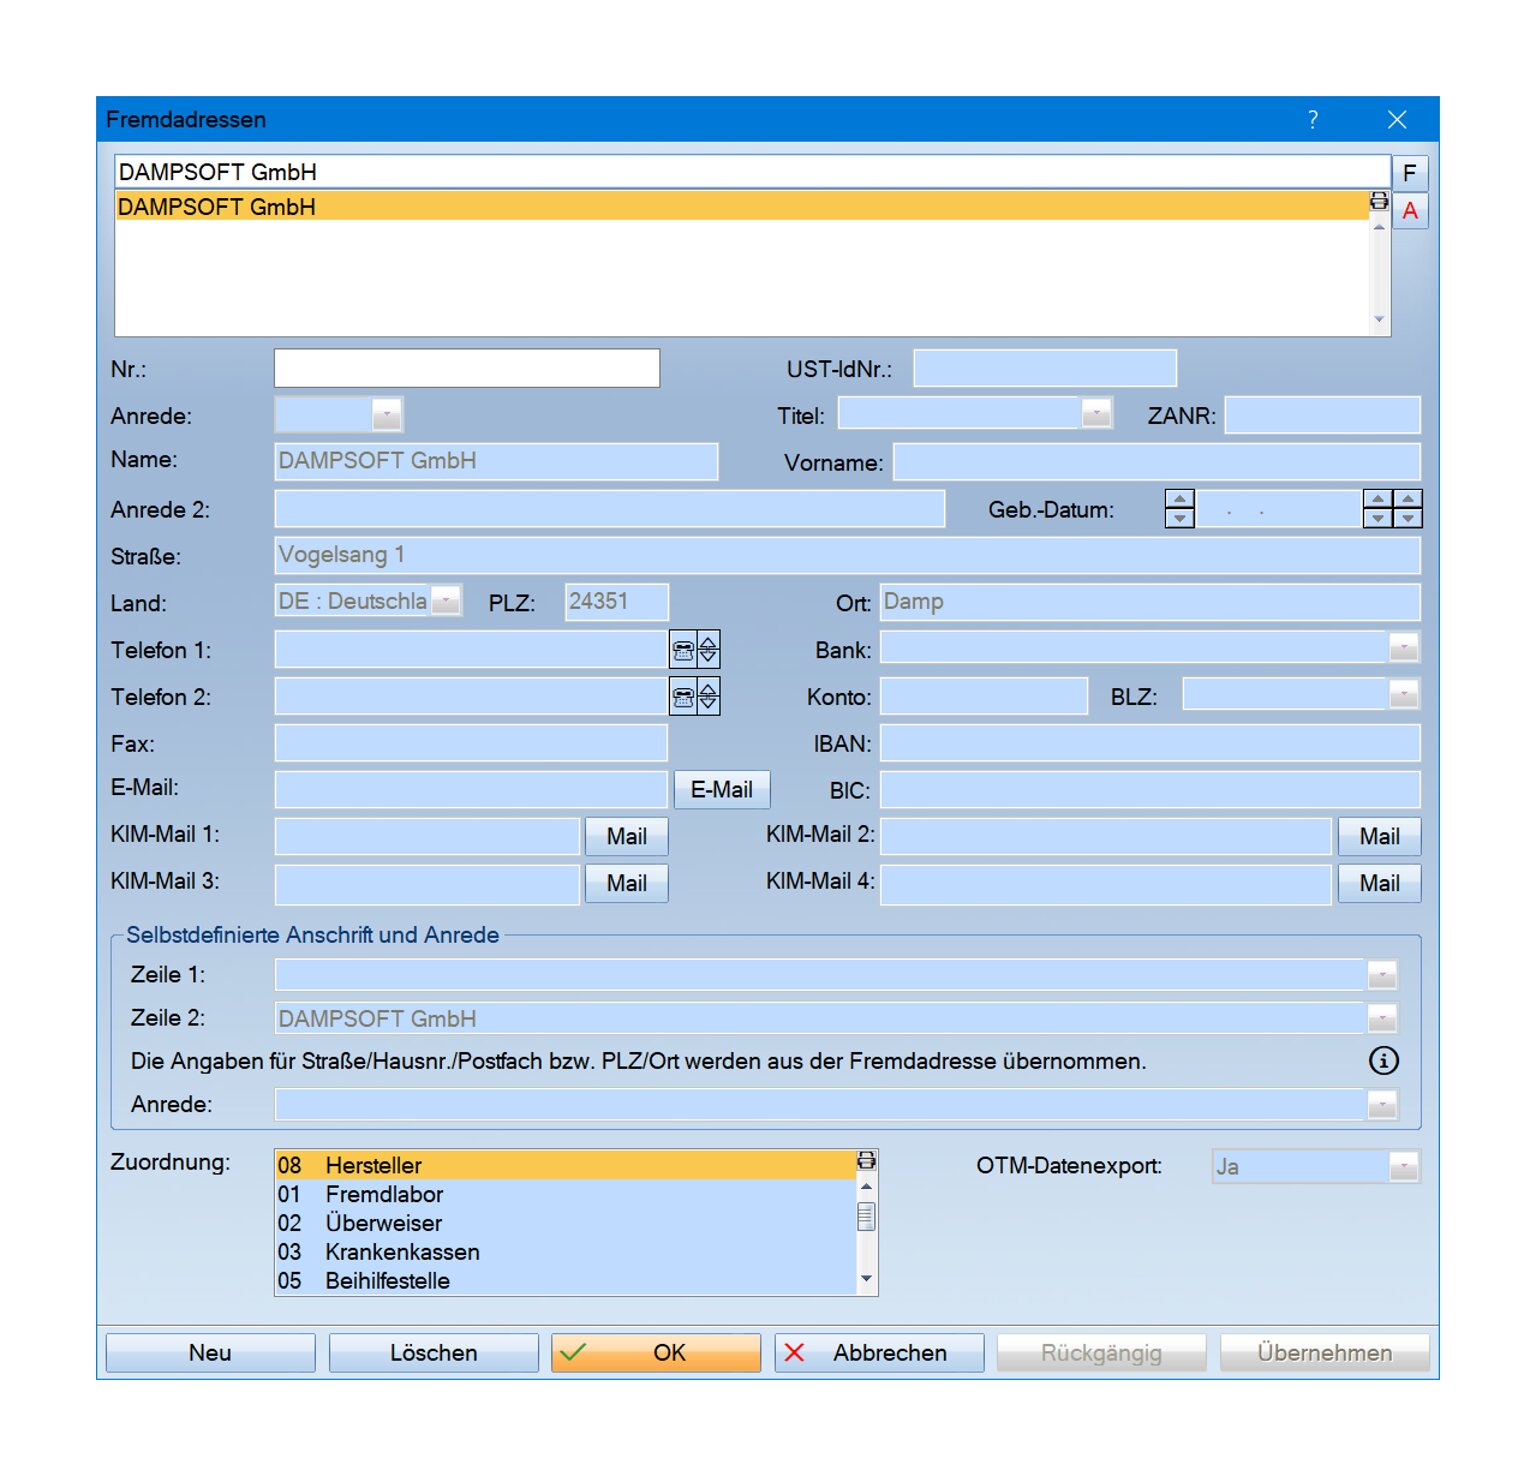
Task: Click the red A button
Action: 1409,211
